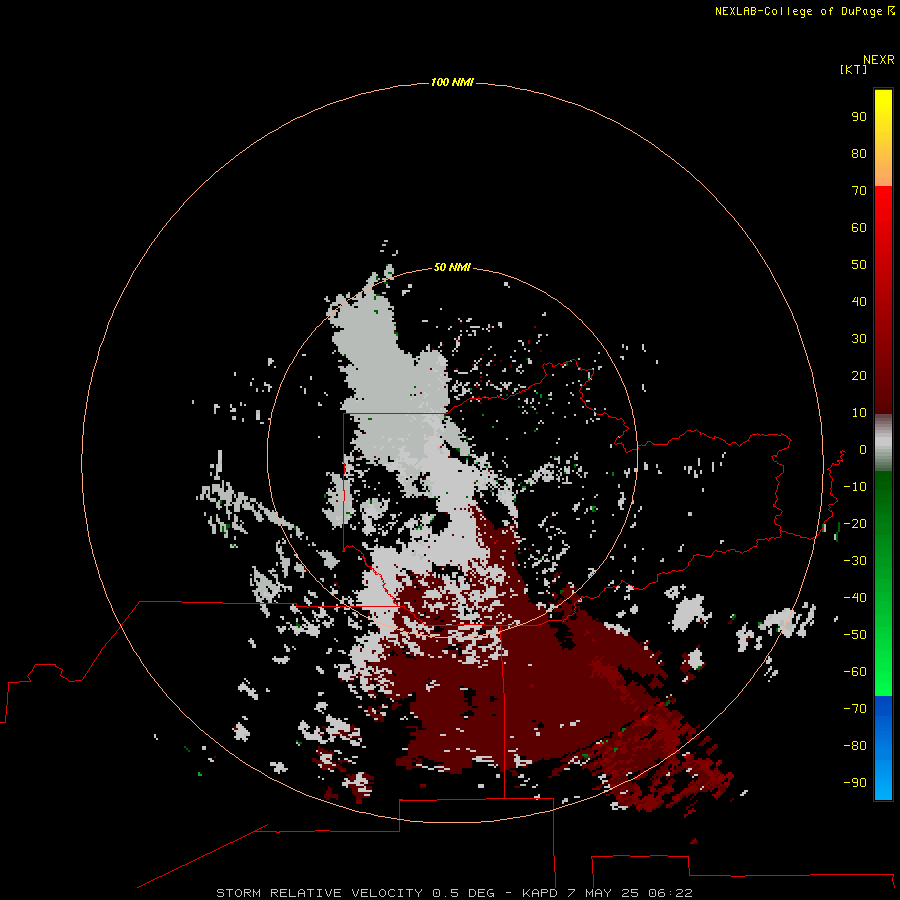Image resolution: width=900 pixels, height=900 pixels.
Task: Click the gray zero-velocity segment of the color bar
Action: coord(883,443)
